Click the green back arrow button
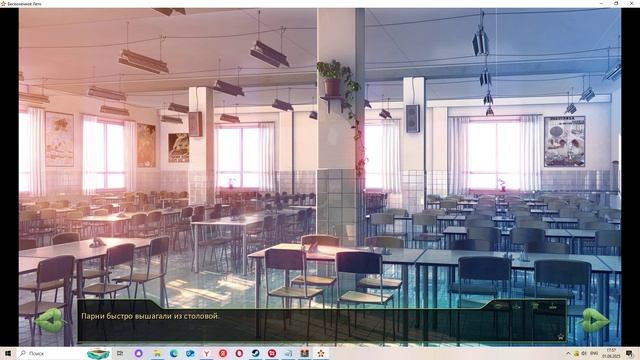 pyautogui.click(x=49, y=320)
